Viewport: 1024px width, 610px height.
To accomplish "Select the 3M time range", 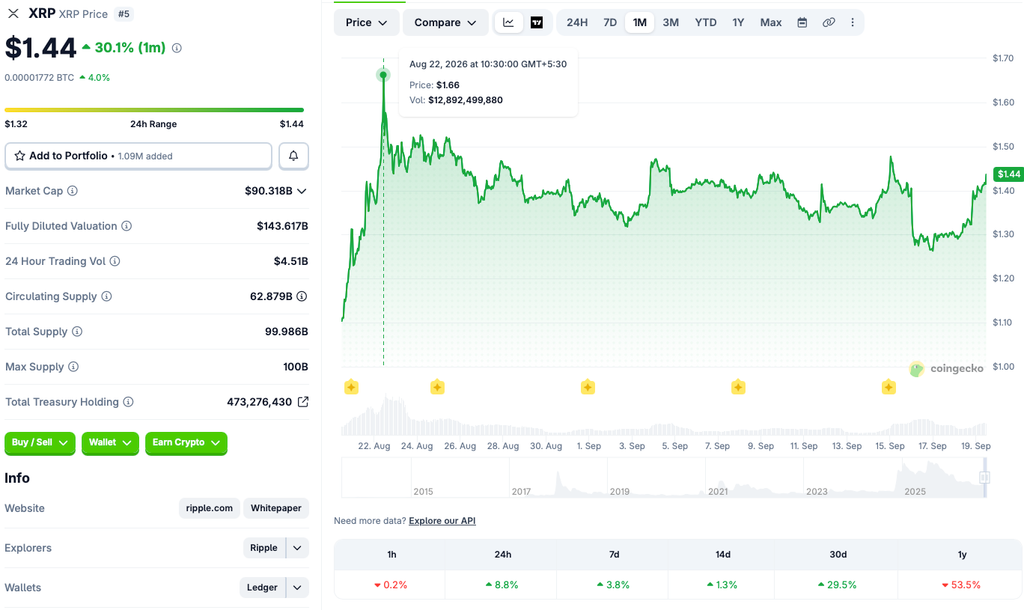I will [x=671, y=22].
